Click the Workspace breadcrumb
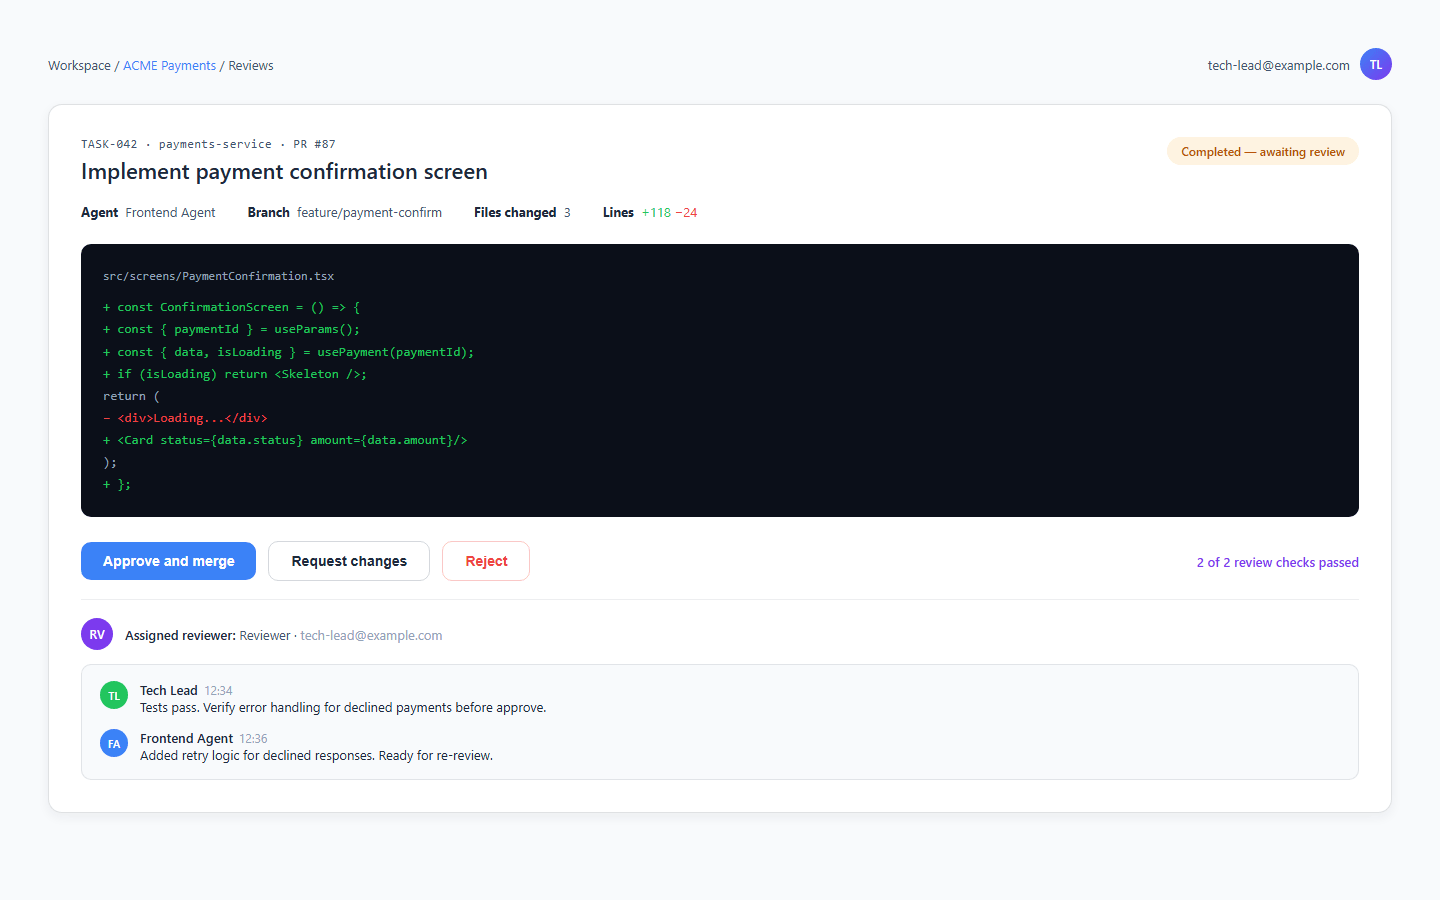 79,65
